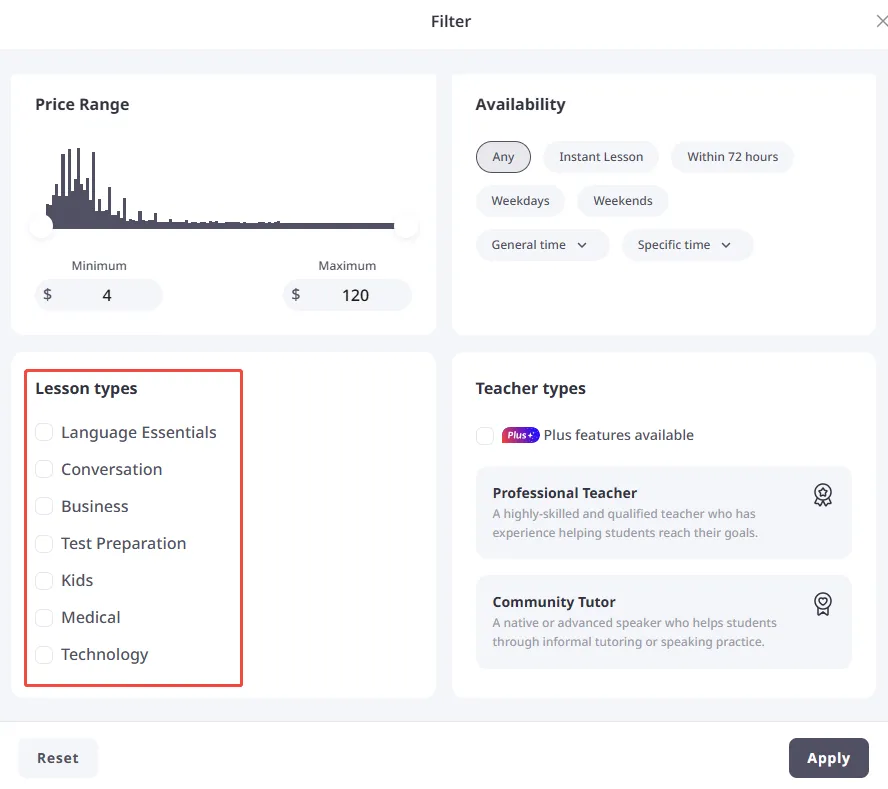Tick the Business lesson checkbox
The image size is (888, 789).
[x=44, y=506]
